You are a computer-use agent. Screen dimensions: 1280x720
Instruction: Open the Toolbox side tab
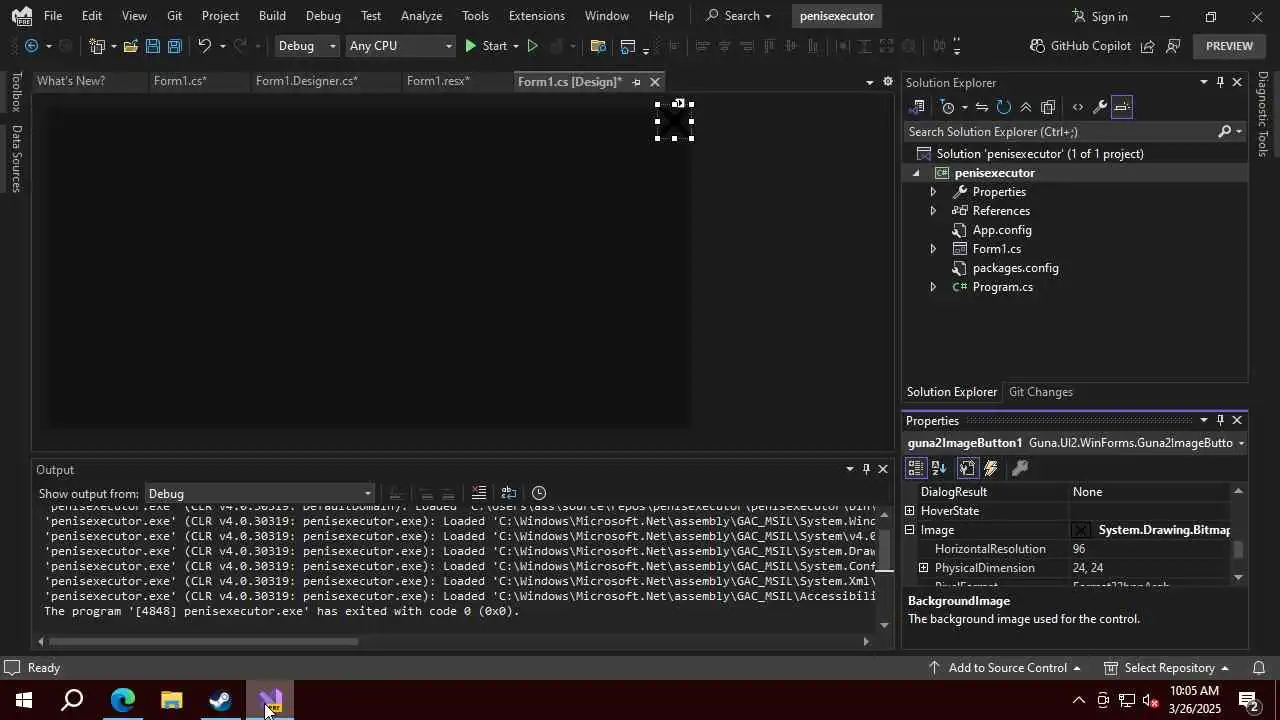[x=16, y=92]
